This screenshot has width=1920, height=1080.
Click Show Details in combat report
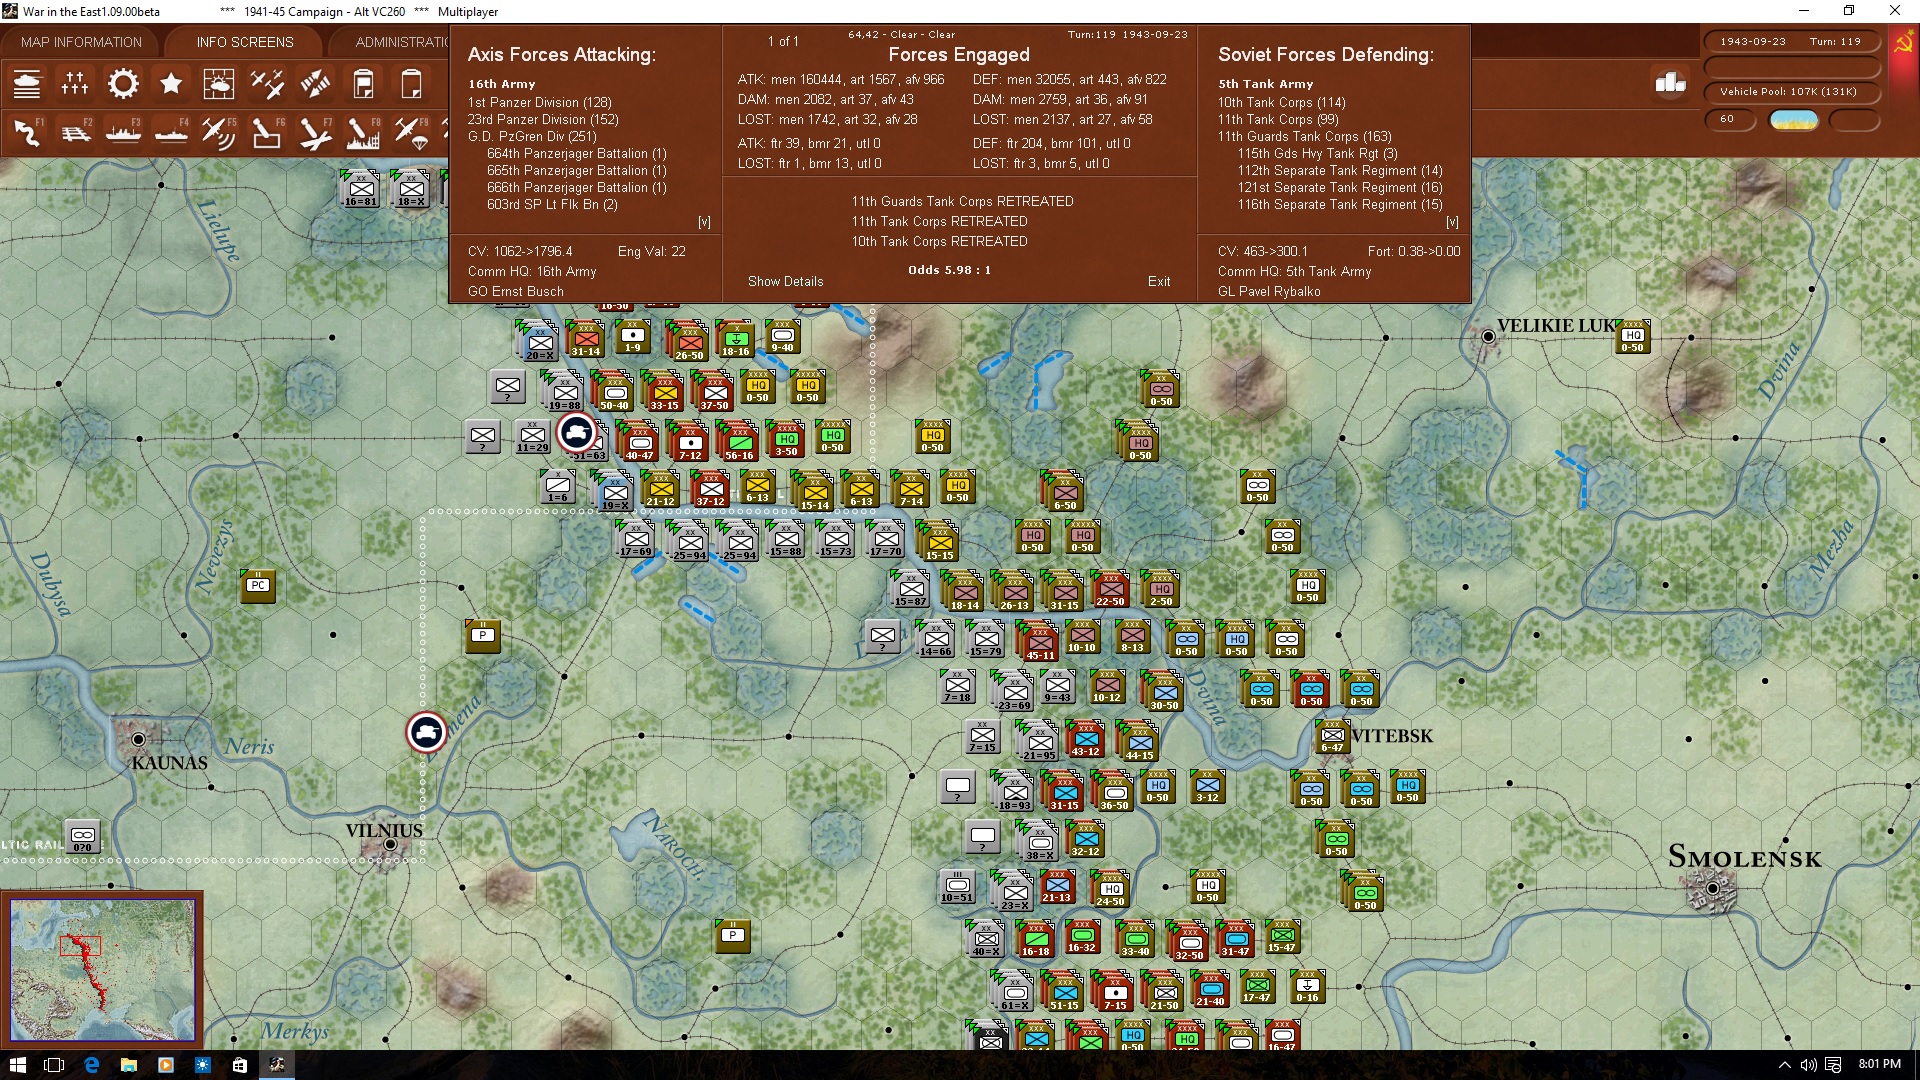785,281
